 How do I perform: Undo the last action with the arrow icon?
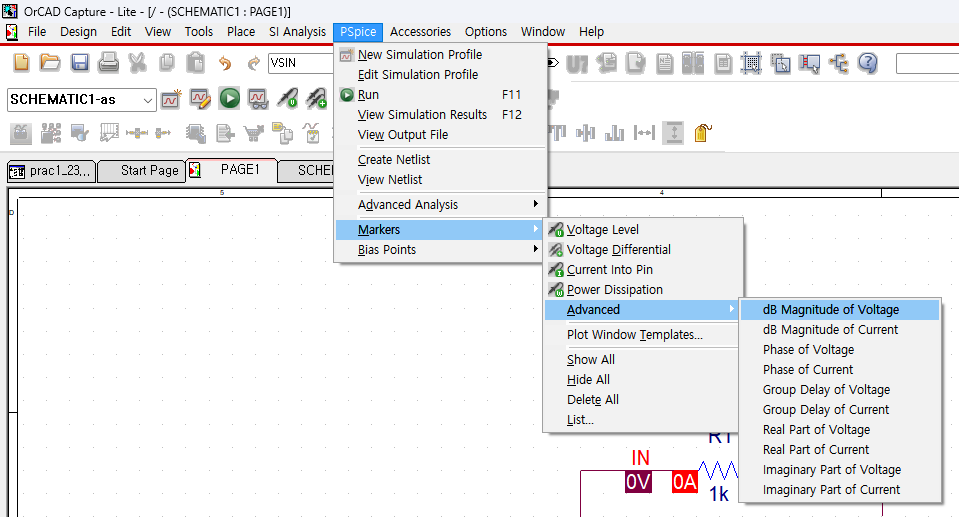[225, 63]
